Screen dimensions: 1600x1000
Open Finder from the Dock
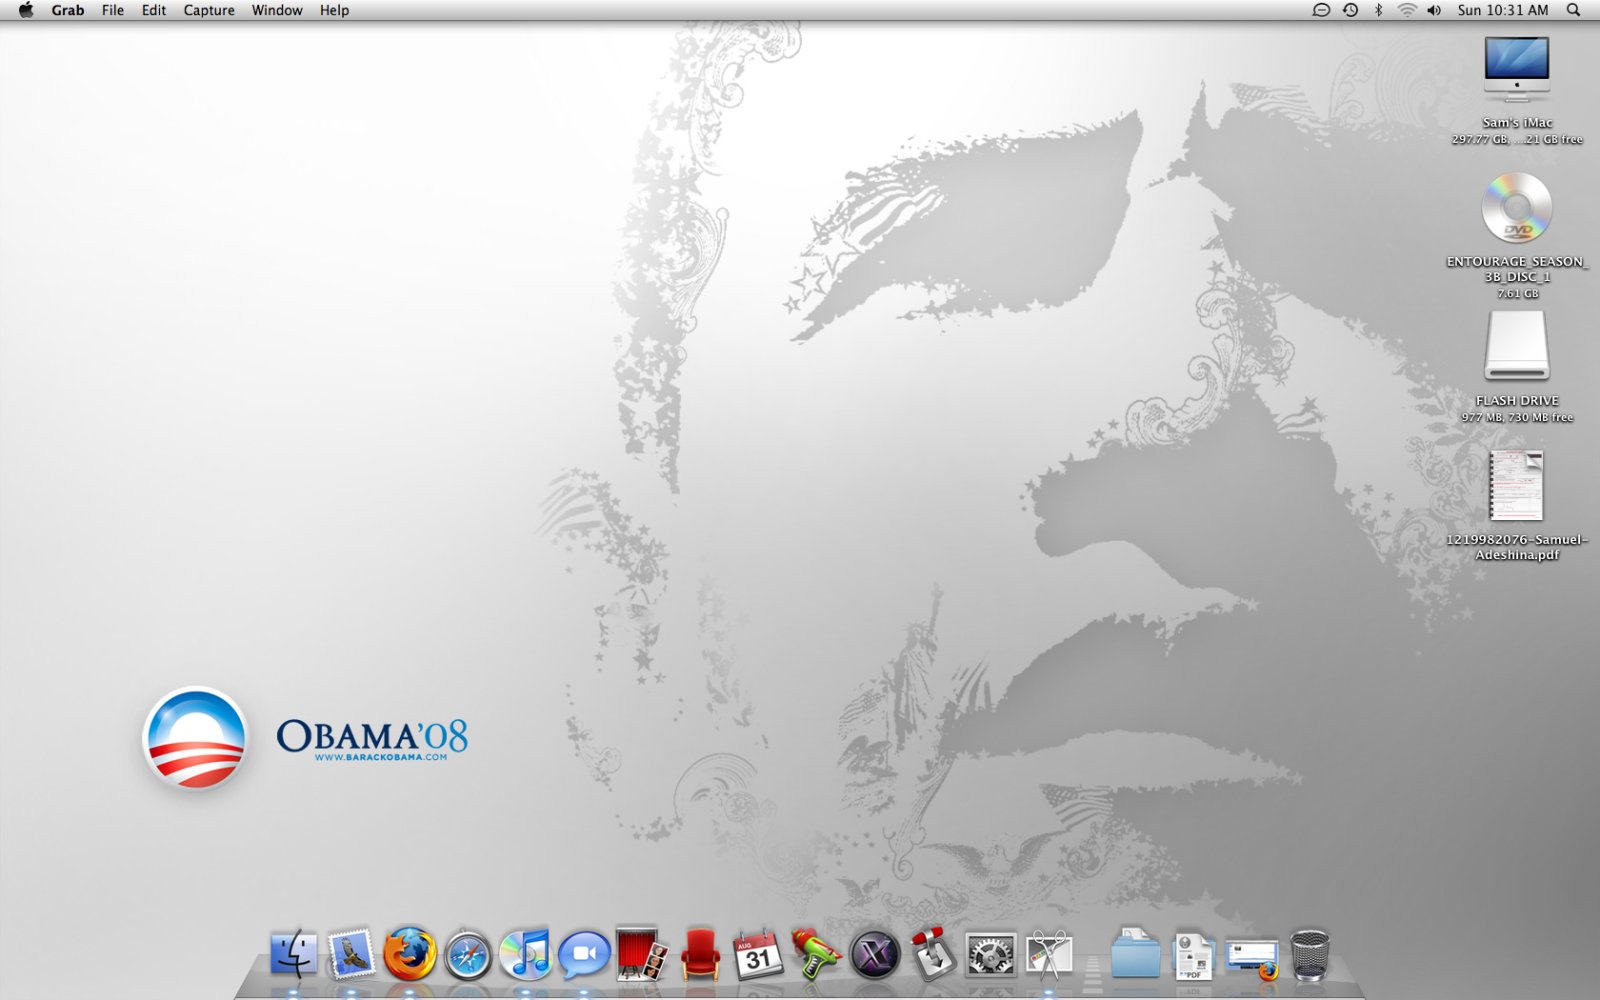pyautogui.click(x=294, y=954)
